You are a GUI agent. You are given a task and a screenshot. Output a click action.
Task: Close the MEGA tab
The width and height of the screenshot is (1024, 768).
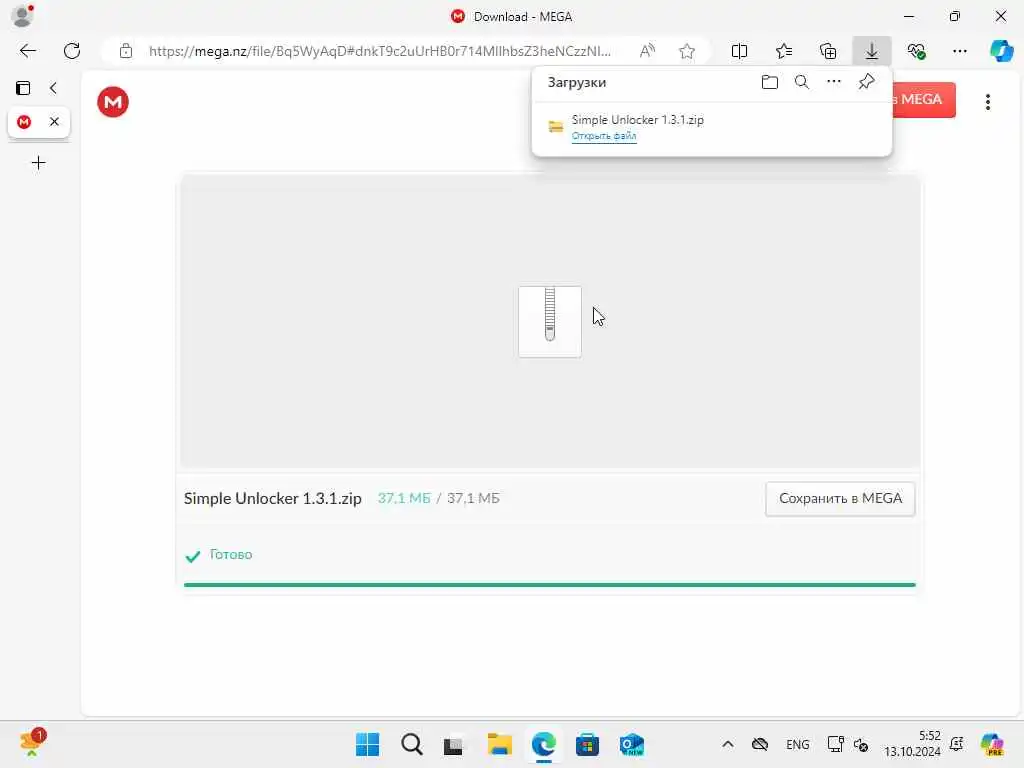[54, 121]
